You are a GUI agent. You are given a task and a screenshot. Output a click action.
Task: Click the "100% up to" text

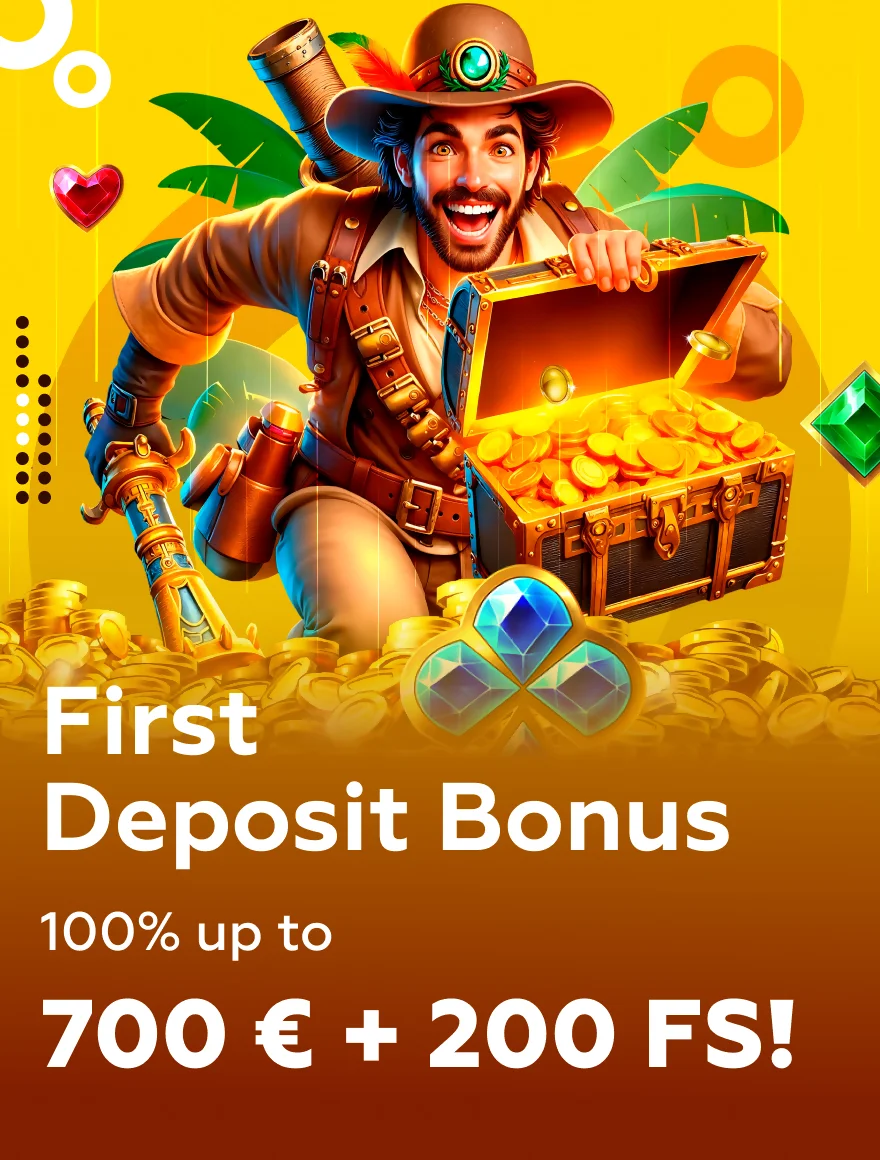(186, 934)
